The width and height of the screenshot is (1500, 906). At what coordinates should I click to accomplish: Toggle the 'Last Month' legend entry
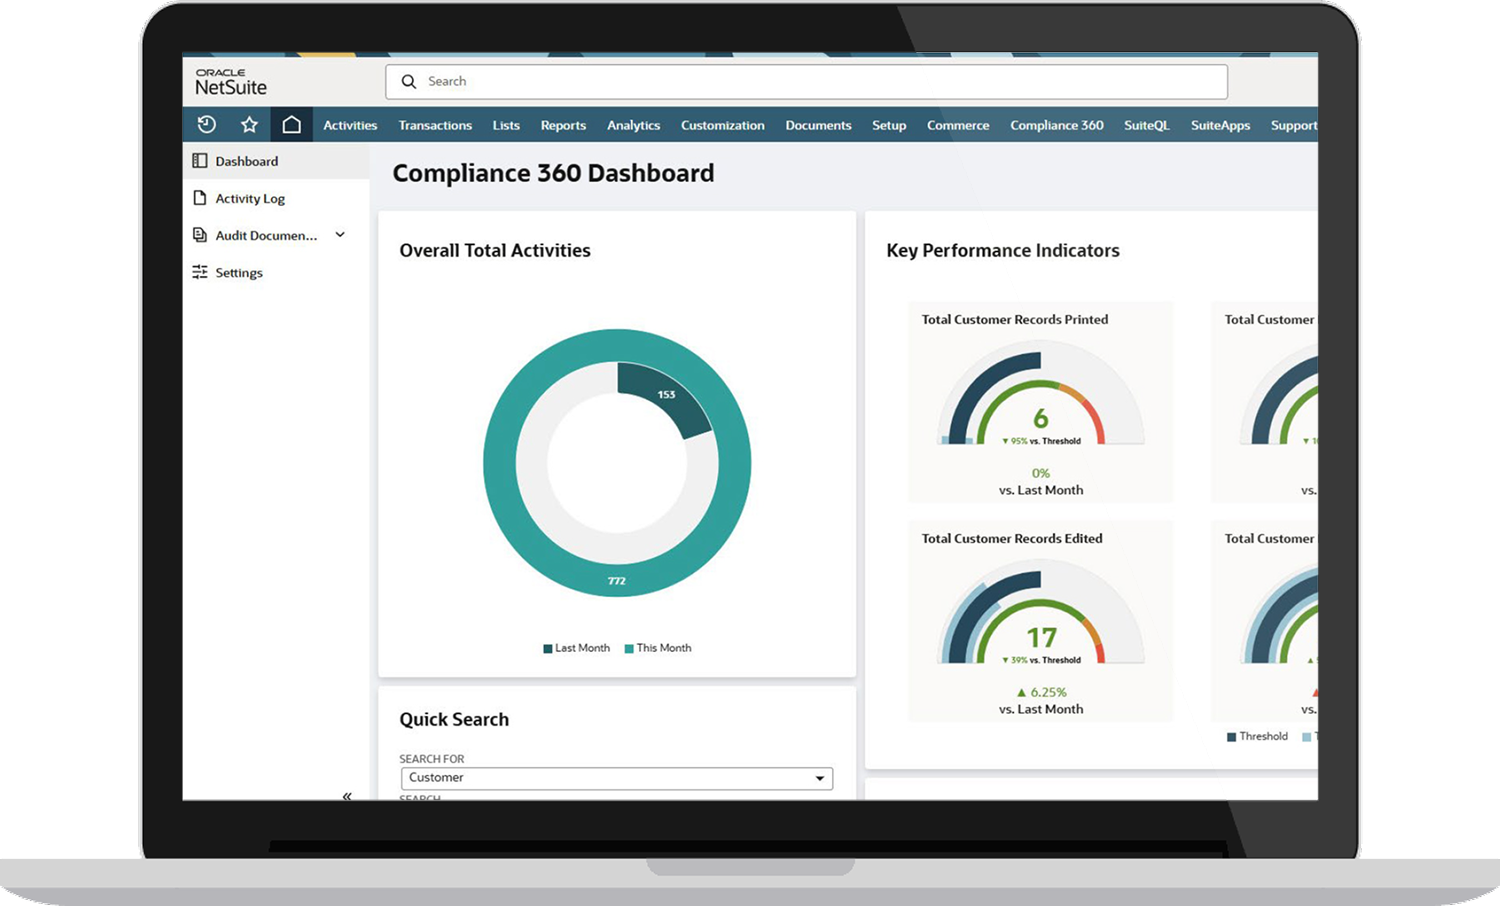coord(576,648)
